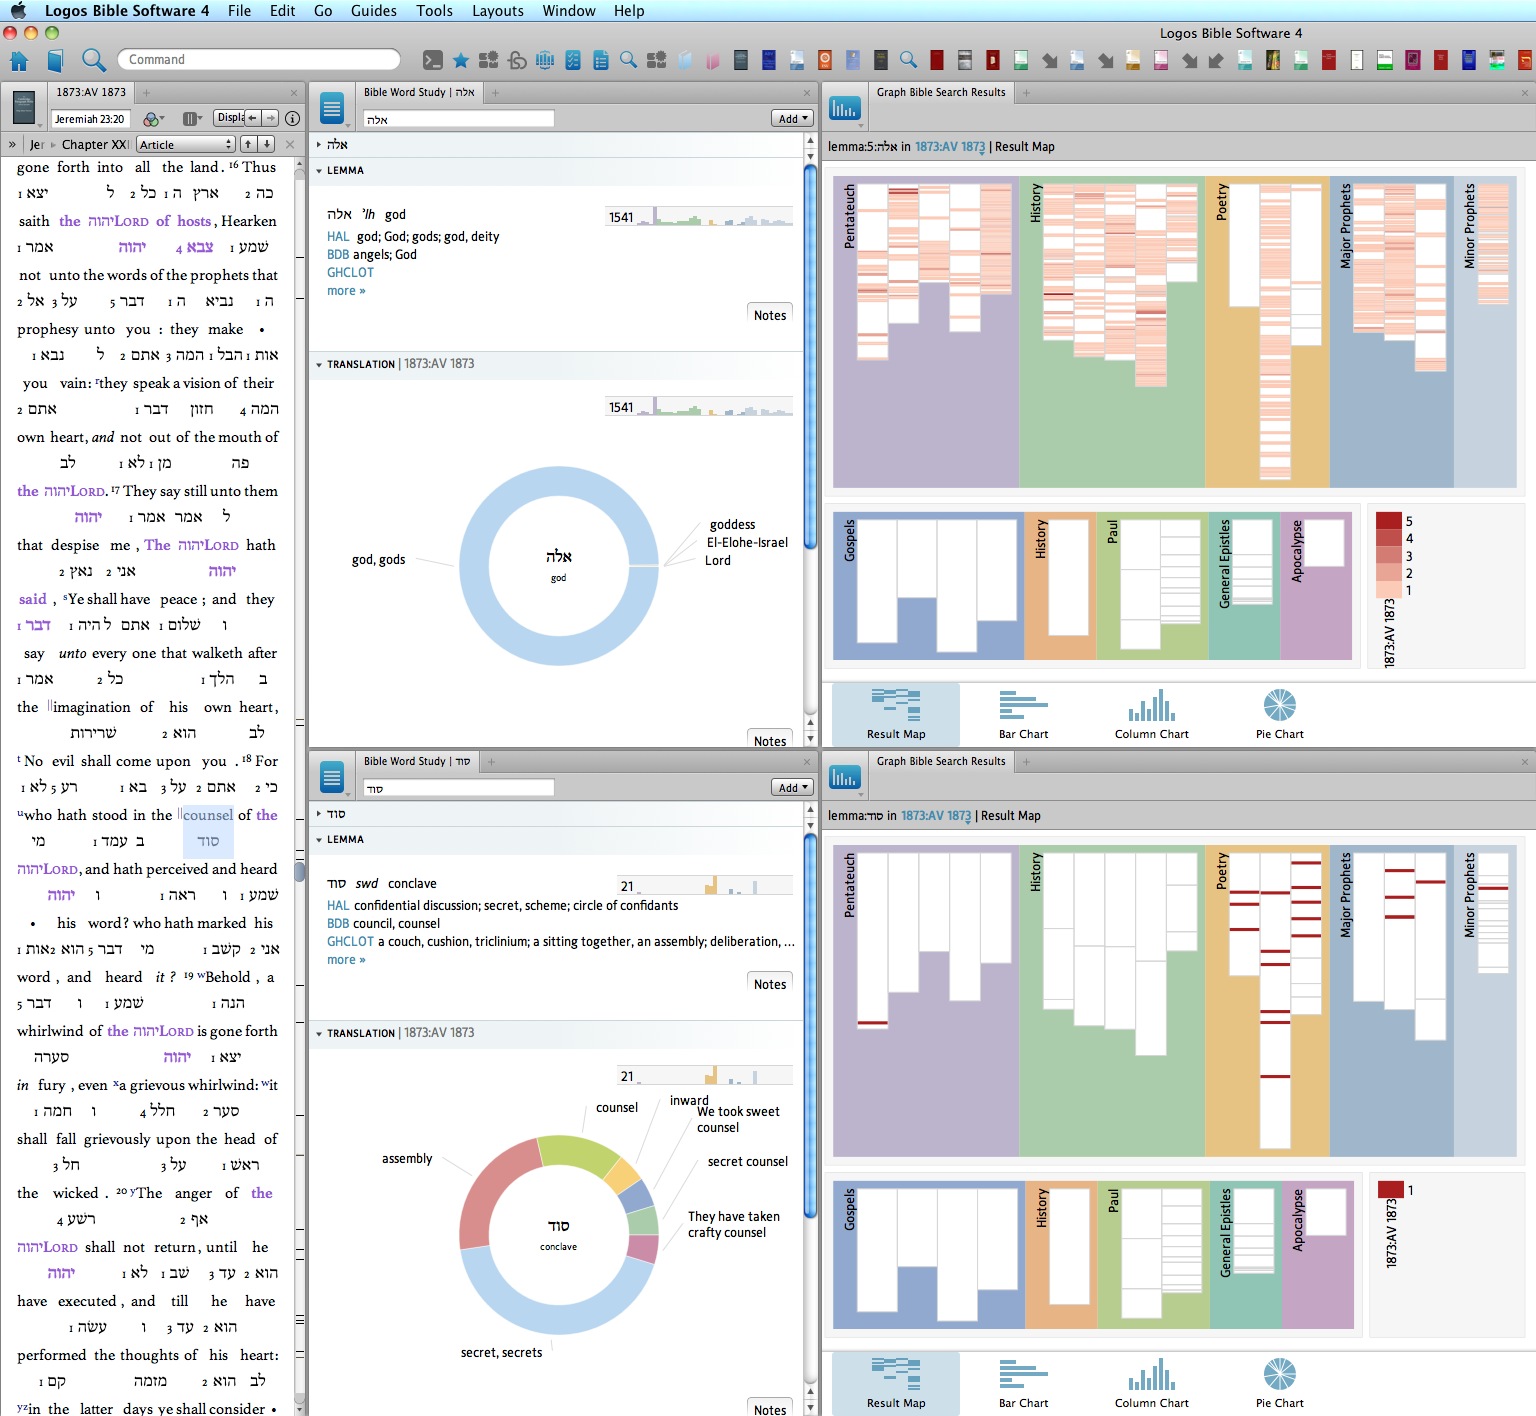Click the knot-shaped shortcut icon in toolbar

[517, 60]
